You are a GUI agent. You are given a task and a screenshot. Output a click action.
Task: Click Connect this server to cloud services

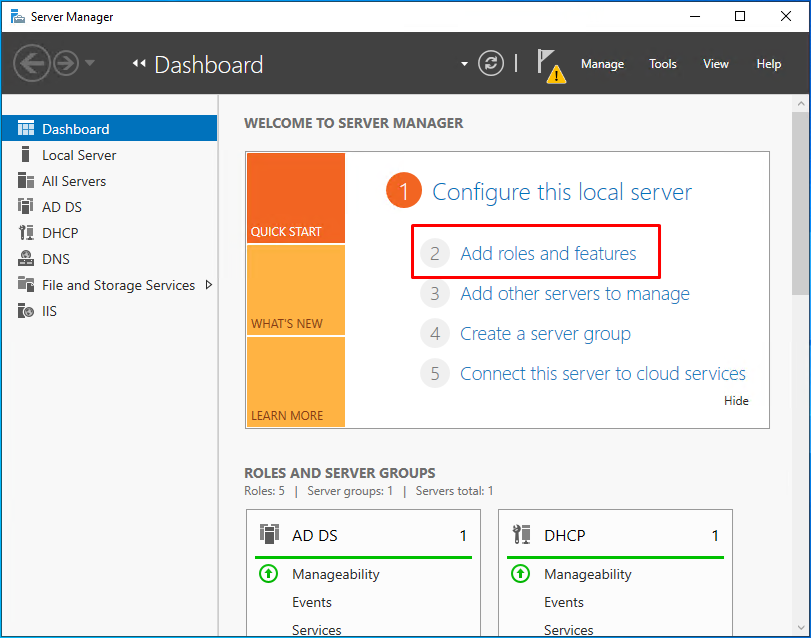pyautogui.click(x=603, y=374)
